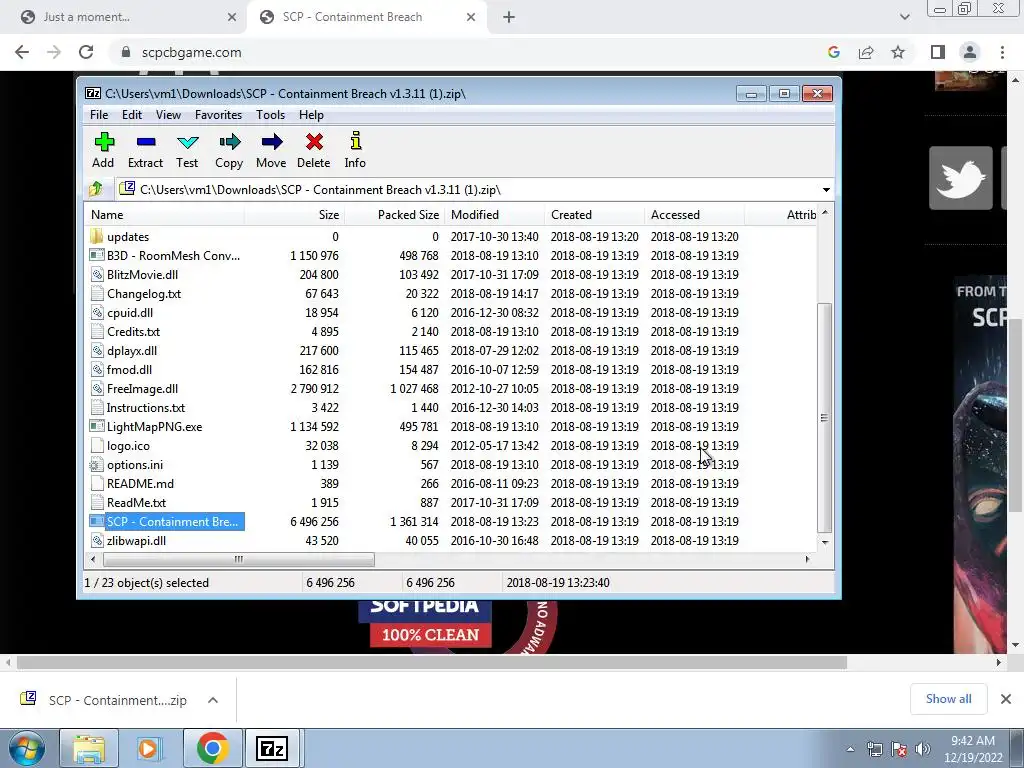
Task: Select LightMapPNG.exe file icon
Action: tap(97, 426)
